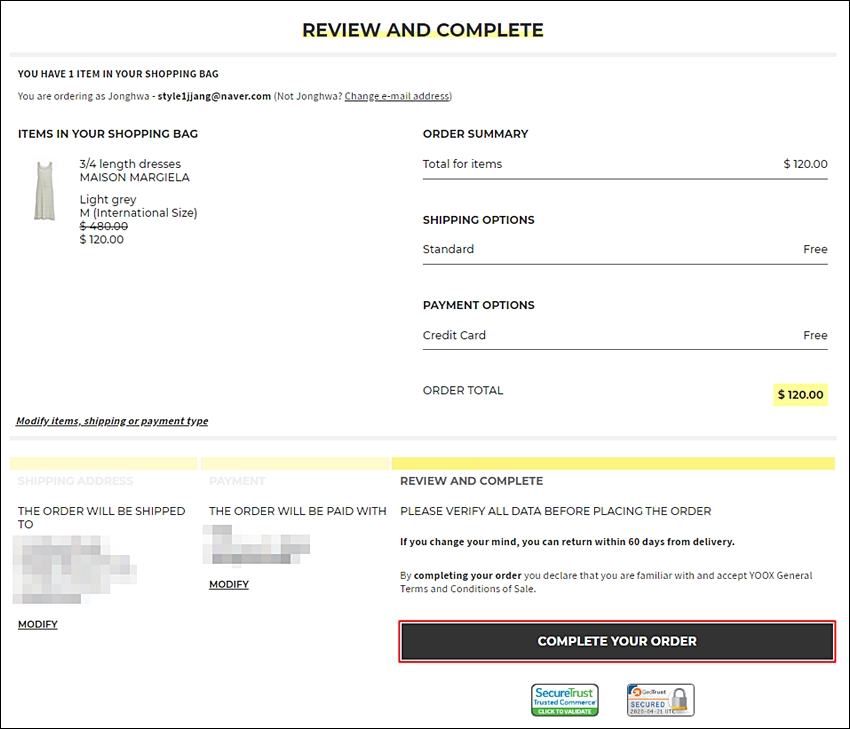
Task: Click the 'Light grey' color text
Action: (108, 199)
